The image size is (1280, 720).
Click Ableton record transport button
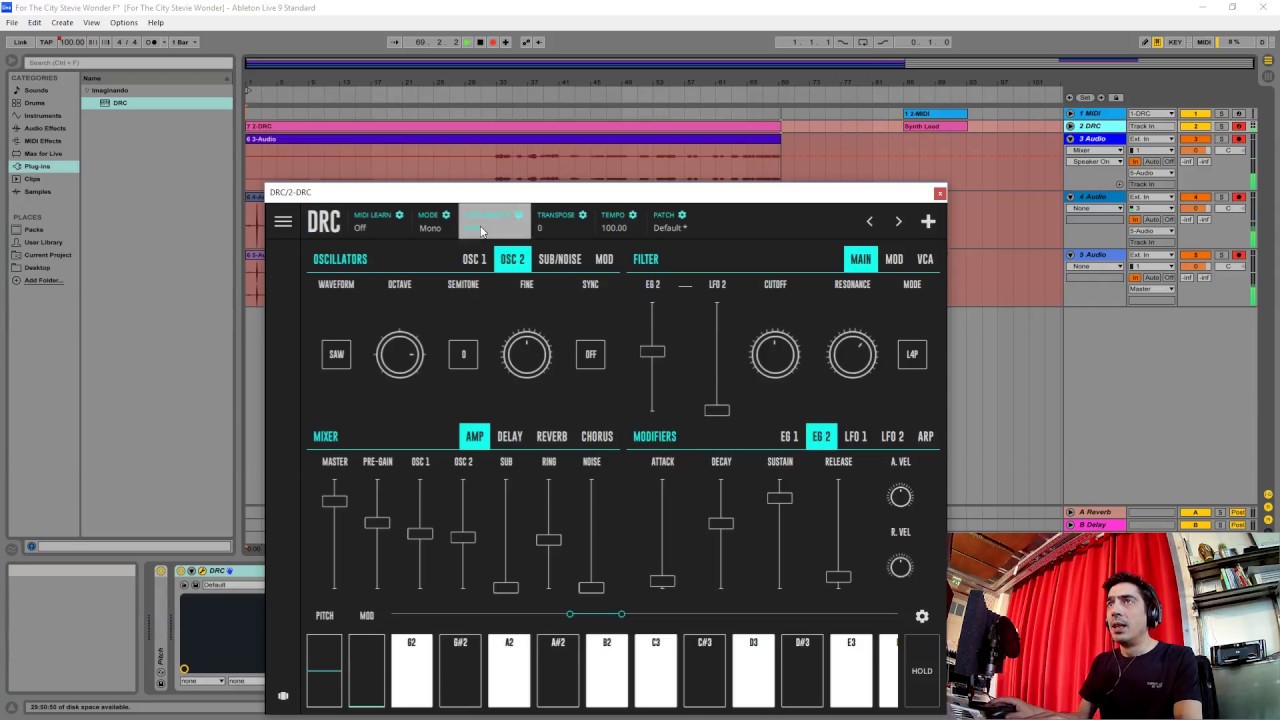click(493, 42)
